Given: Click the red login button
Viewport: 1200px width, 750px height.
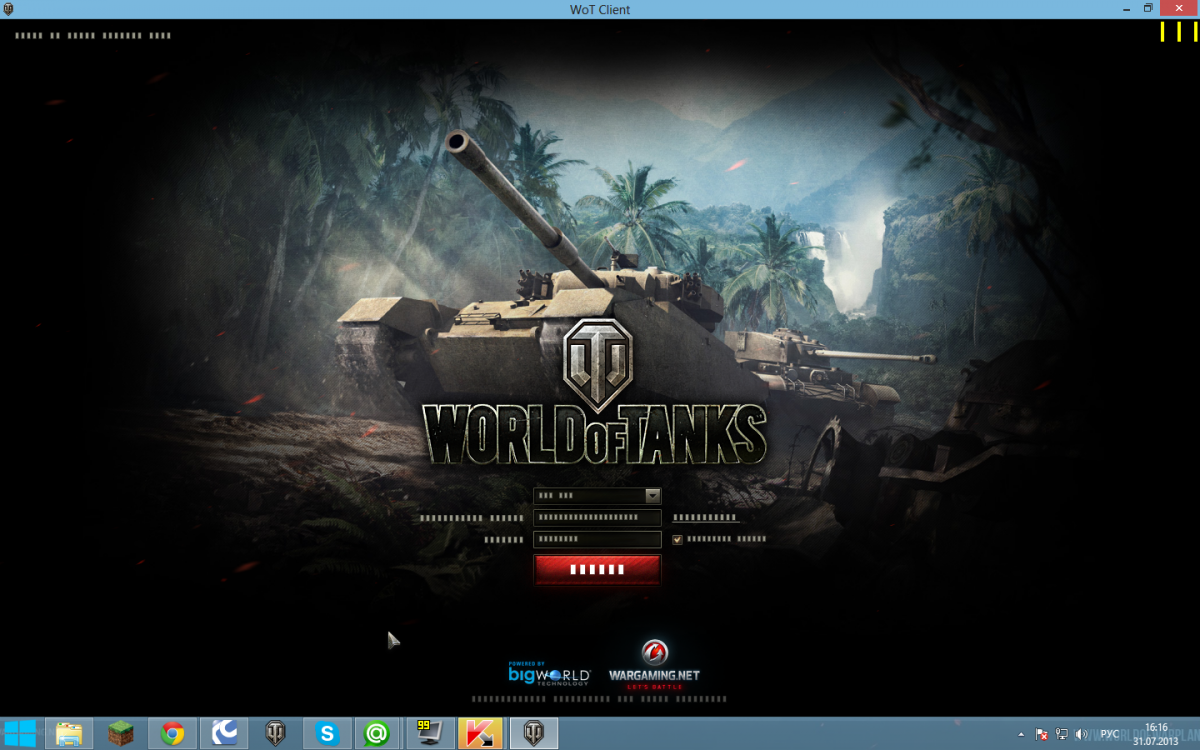Looking at the screenshot, I should (x=597, y=569).
